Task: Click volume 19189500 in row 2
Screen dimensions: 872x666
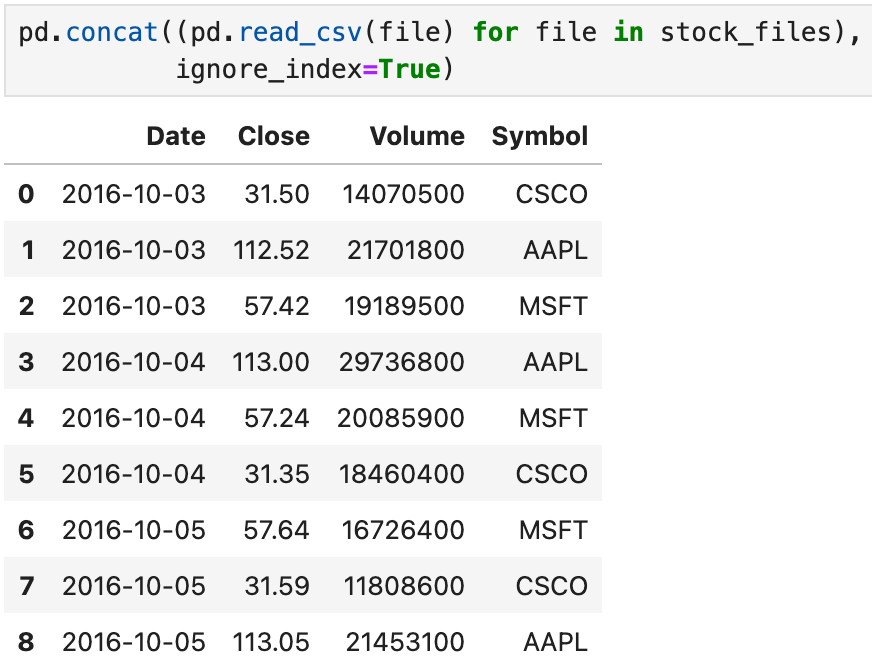Action: (404, 306)
